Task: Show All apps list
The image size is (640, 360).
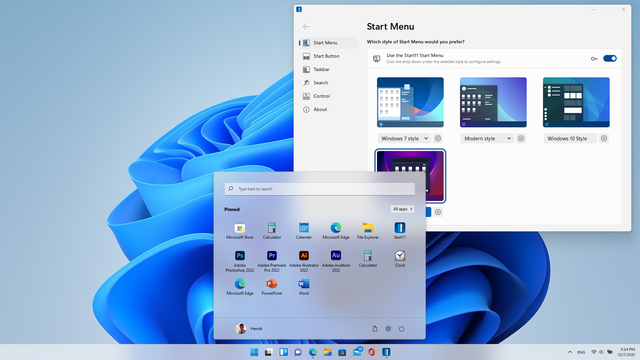Action: [x=402, y=209]
